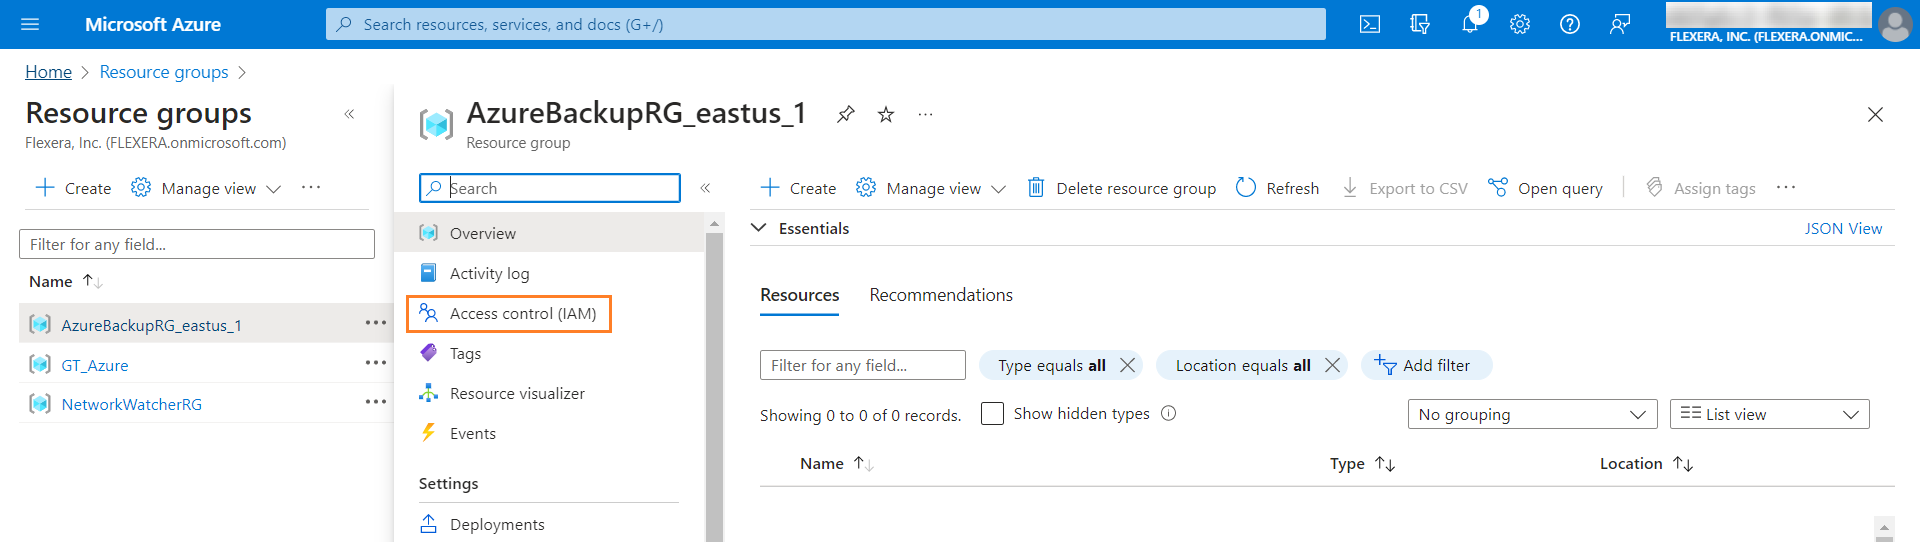
Task: Enable Show hidden types checkbox
Action: pos(992,414)
